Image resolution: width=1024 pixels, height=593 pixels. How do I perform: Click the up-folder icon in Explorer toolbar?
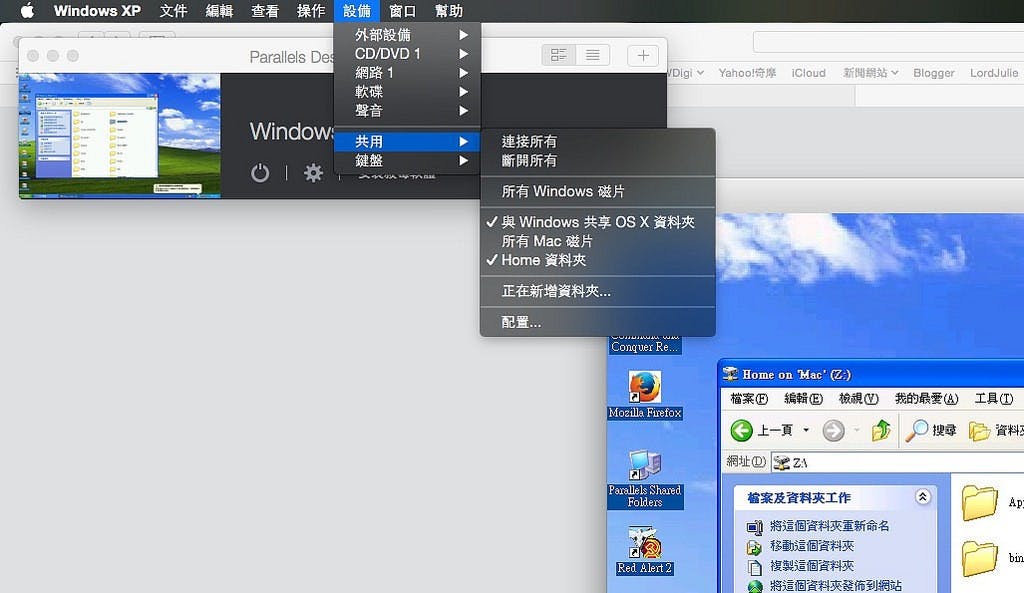881,430
